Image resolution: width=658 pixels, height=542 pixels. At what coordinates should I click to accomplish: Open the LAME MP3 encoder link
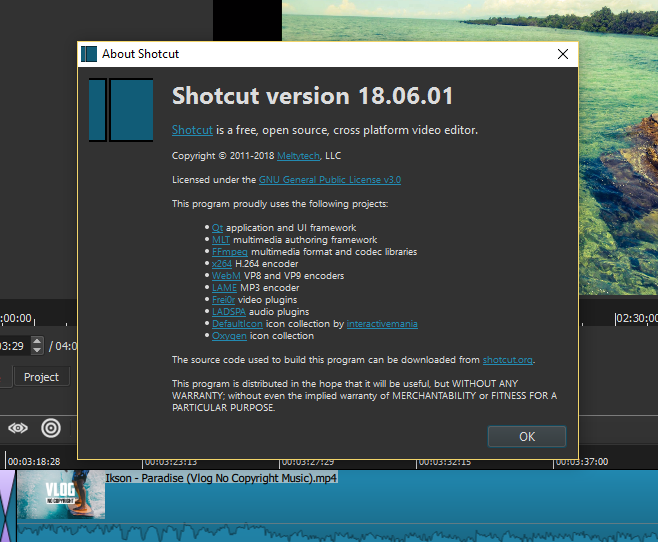coord(225,288)
